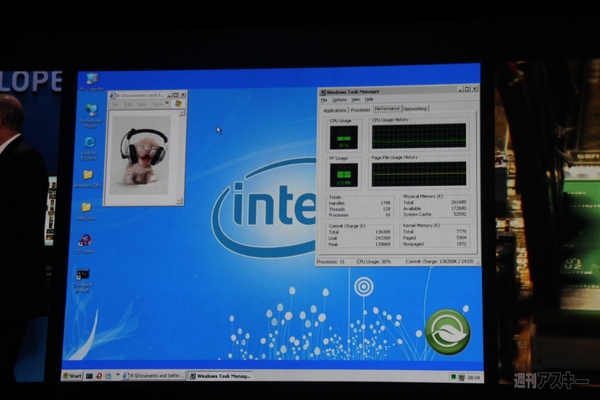Open the My Computer desktop icon
Image resolution: width=600 pixels, height=400 pixels.
tap(92, 82)
